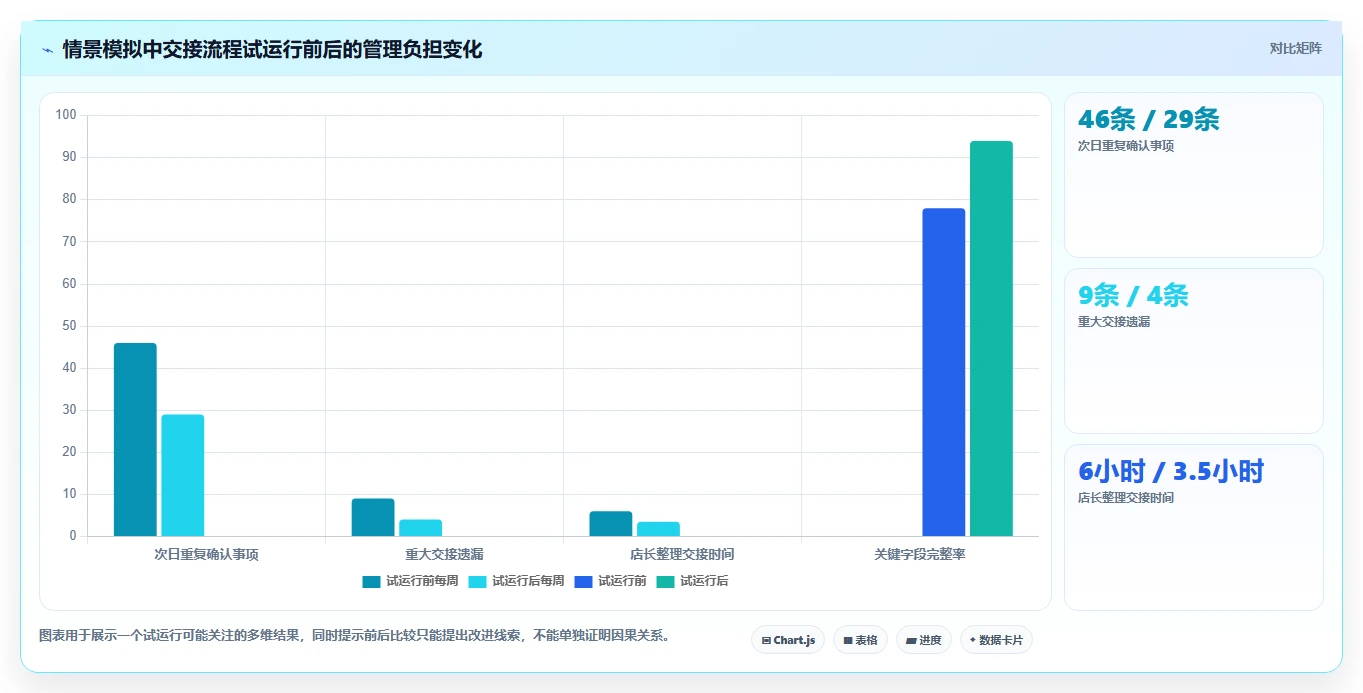Click the 重大交接遗漏 axis label
Viewport: 1363px width, 693px height.
click(x=444, y=554)
